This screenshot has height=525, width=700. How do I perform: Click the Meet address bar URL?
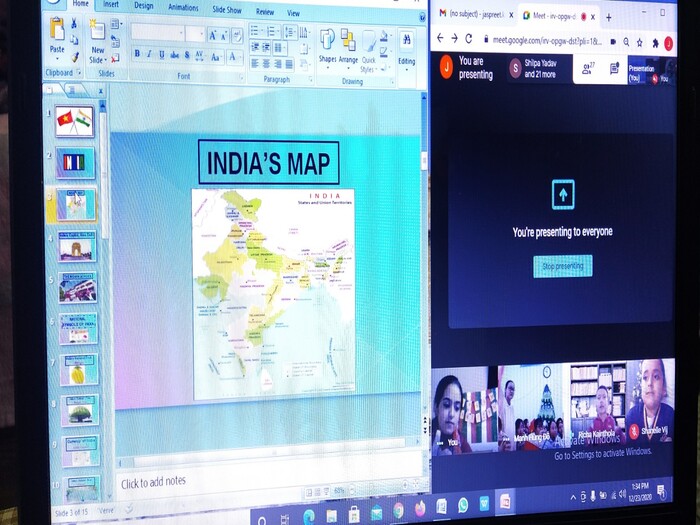click(x=547, y=41)
